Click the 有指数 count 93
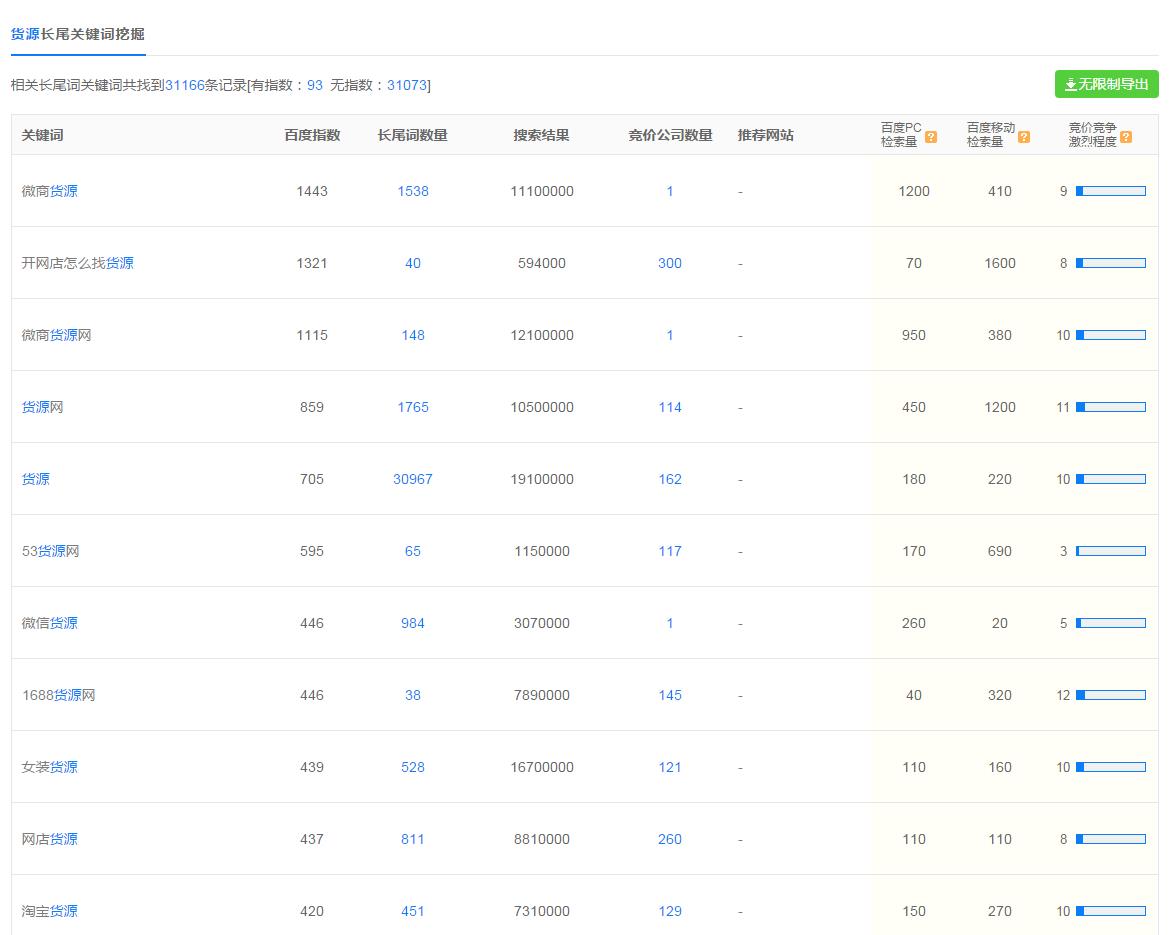Image resolution: width=1172 pixels, height=935 pixels. click(x=315, y=85)
